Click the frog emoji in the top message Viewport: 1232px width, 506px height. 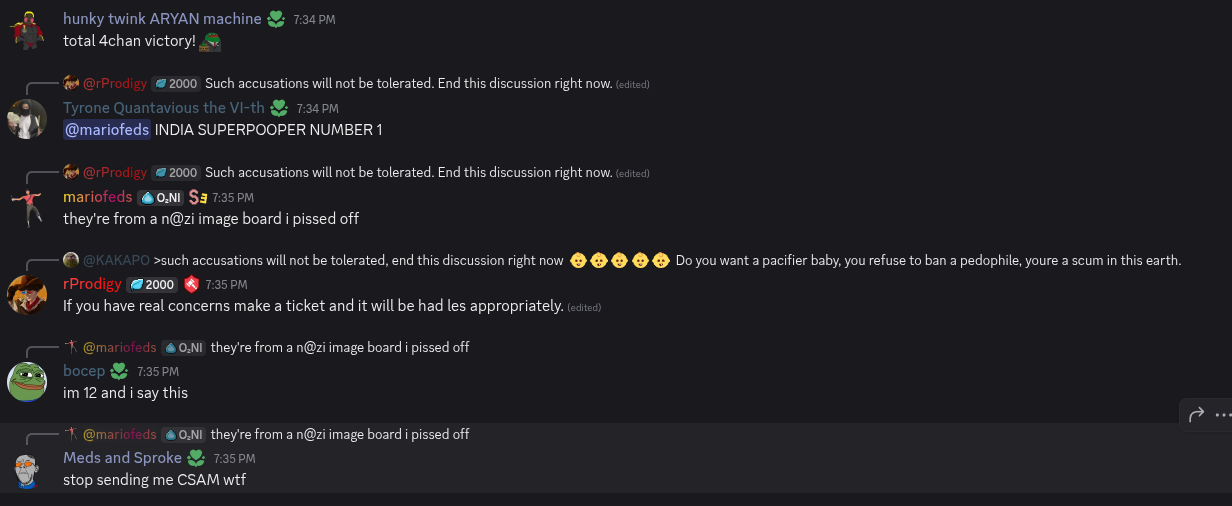point(211,42)
